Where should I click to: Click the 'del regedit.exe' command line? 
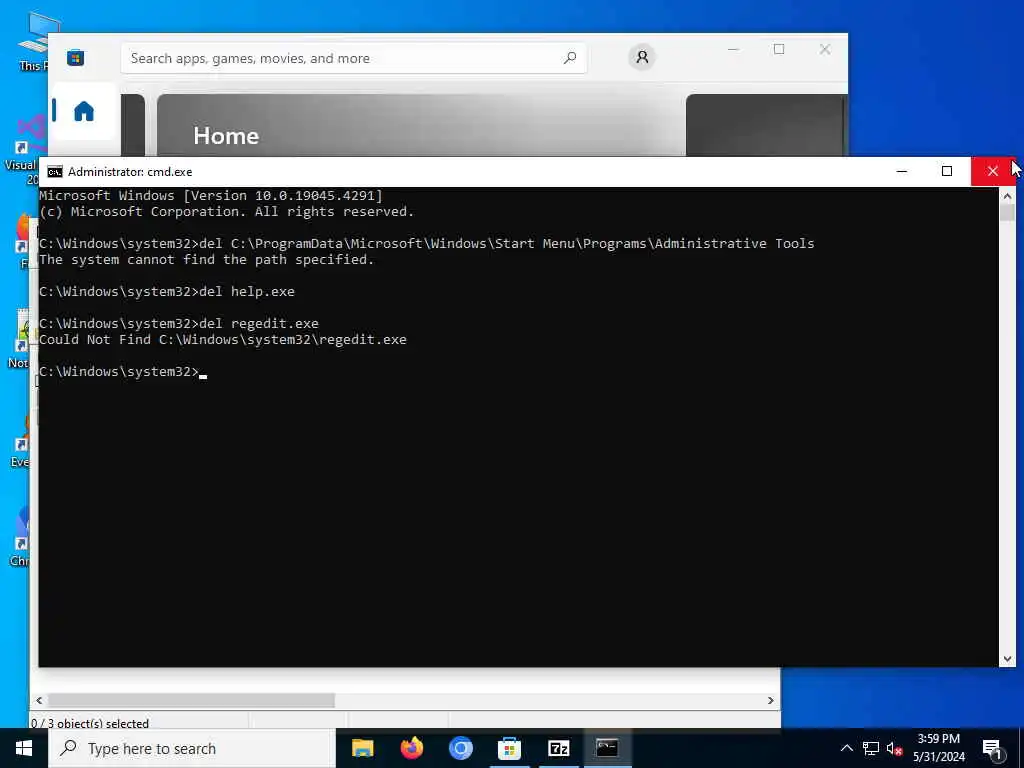pos(179,323)
